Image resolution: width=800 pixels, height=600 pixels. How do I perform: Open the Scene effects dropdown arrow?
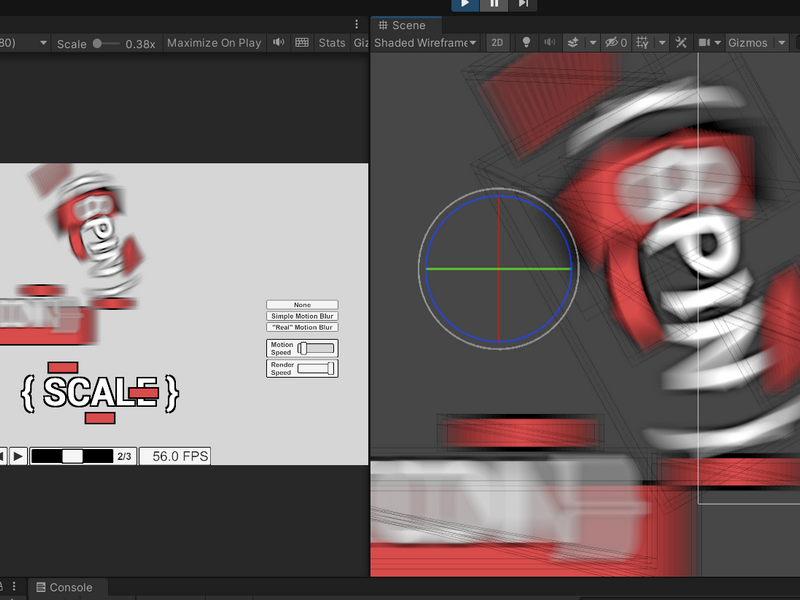click(593, 43)
